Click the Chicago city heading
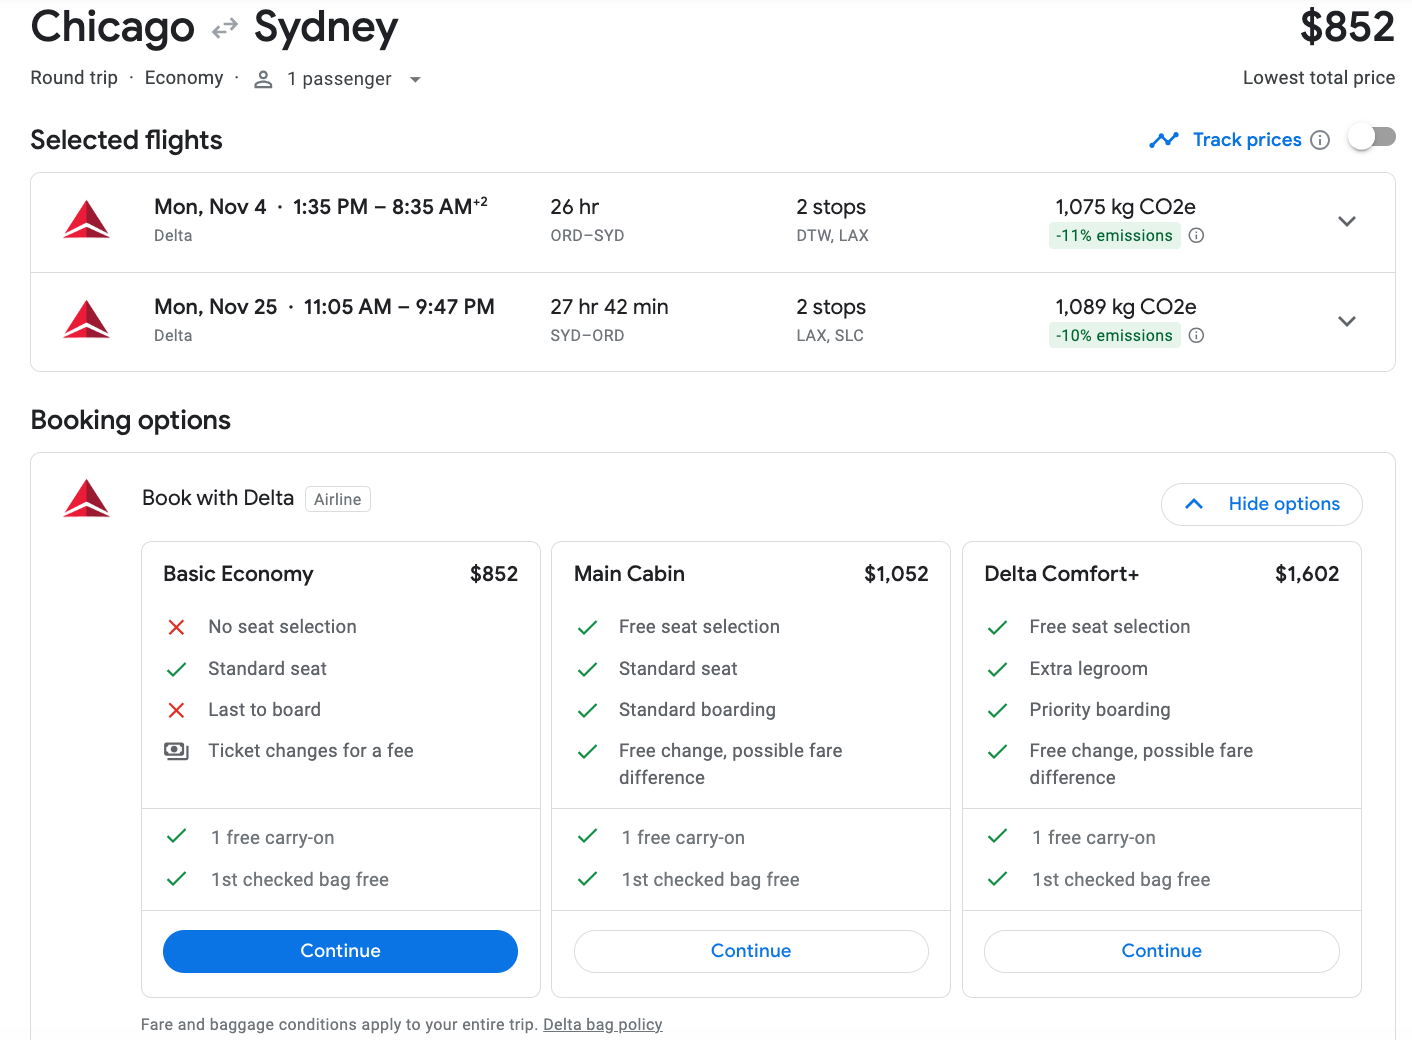The height and width of the screenshot is (1040, 1412). (x=113, y=28)
